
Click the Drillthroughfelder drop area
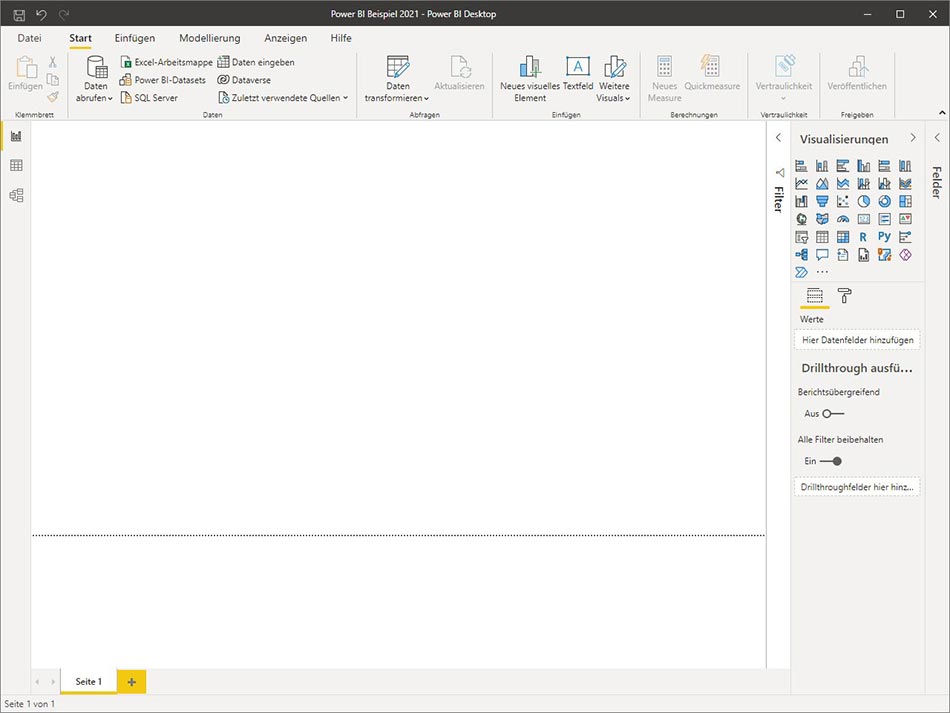point(857,487)
